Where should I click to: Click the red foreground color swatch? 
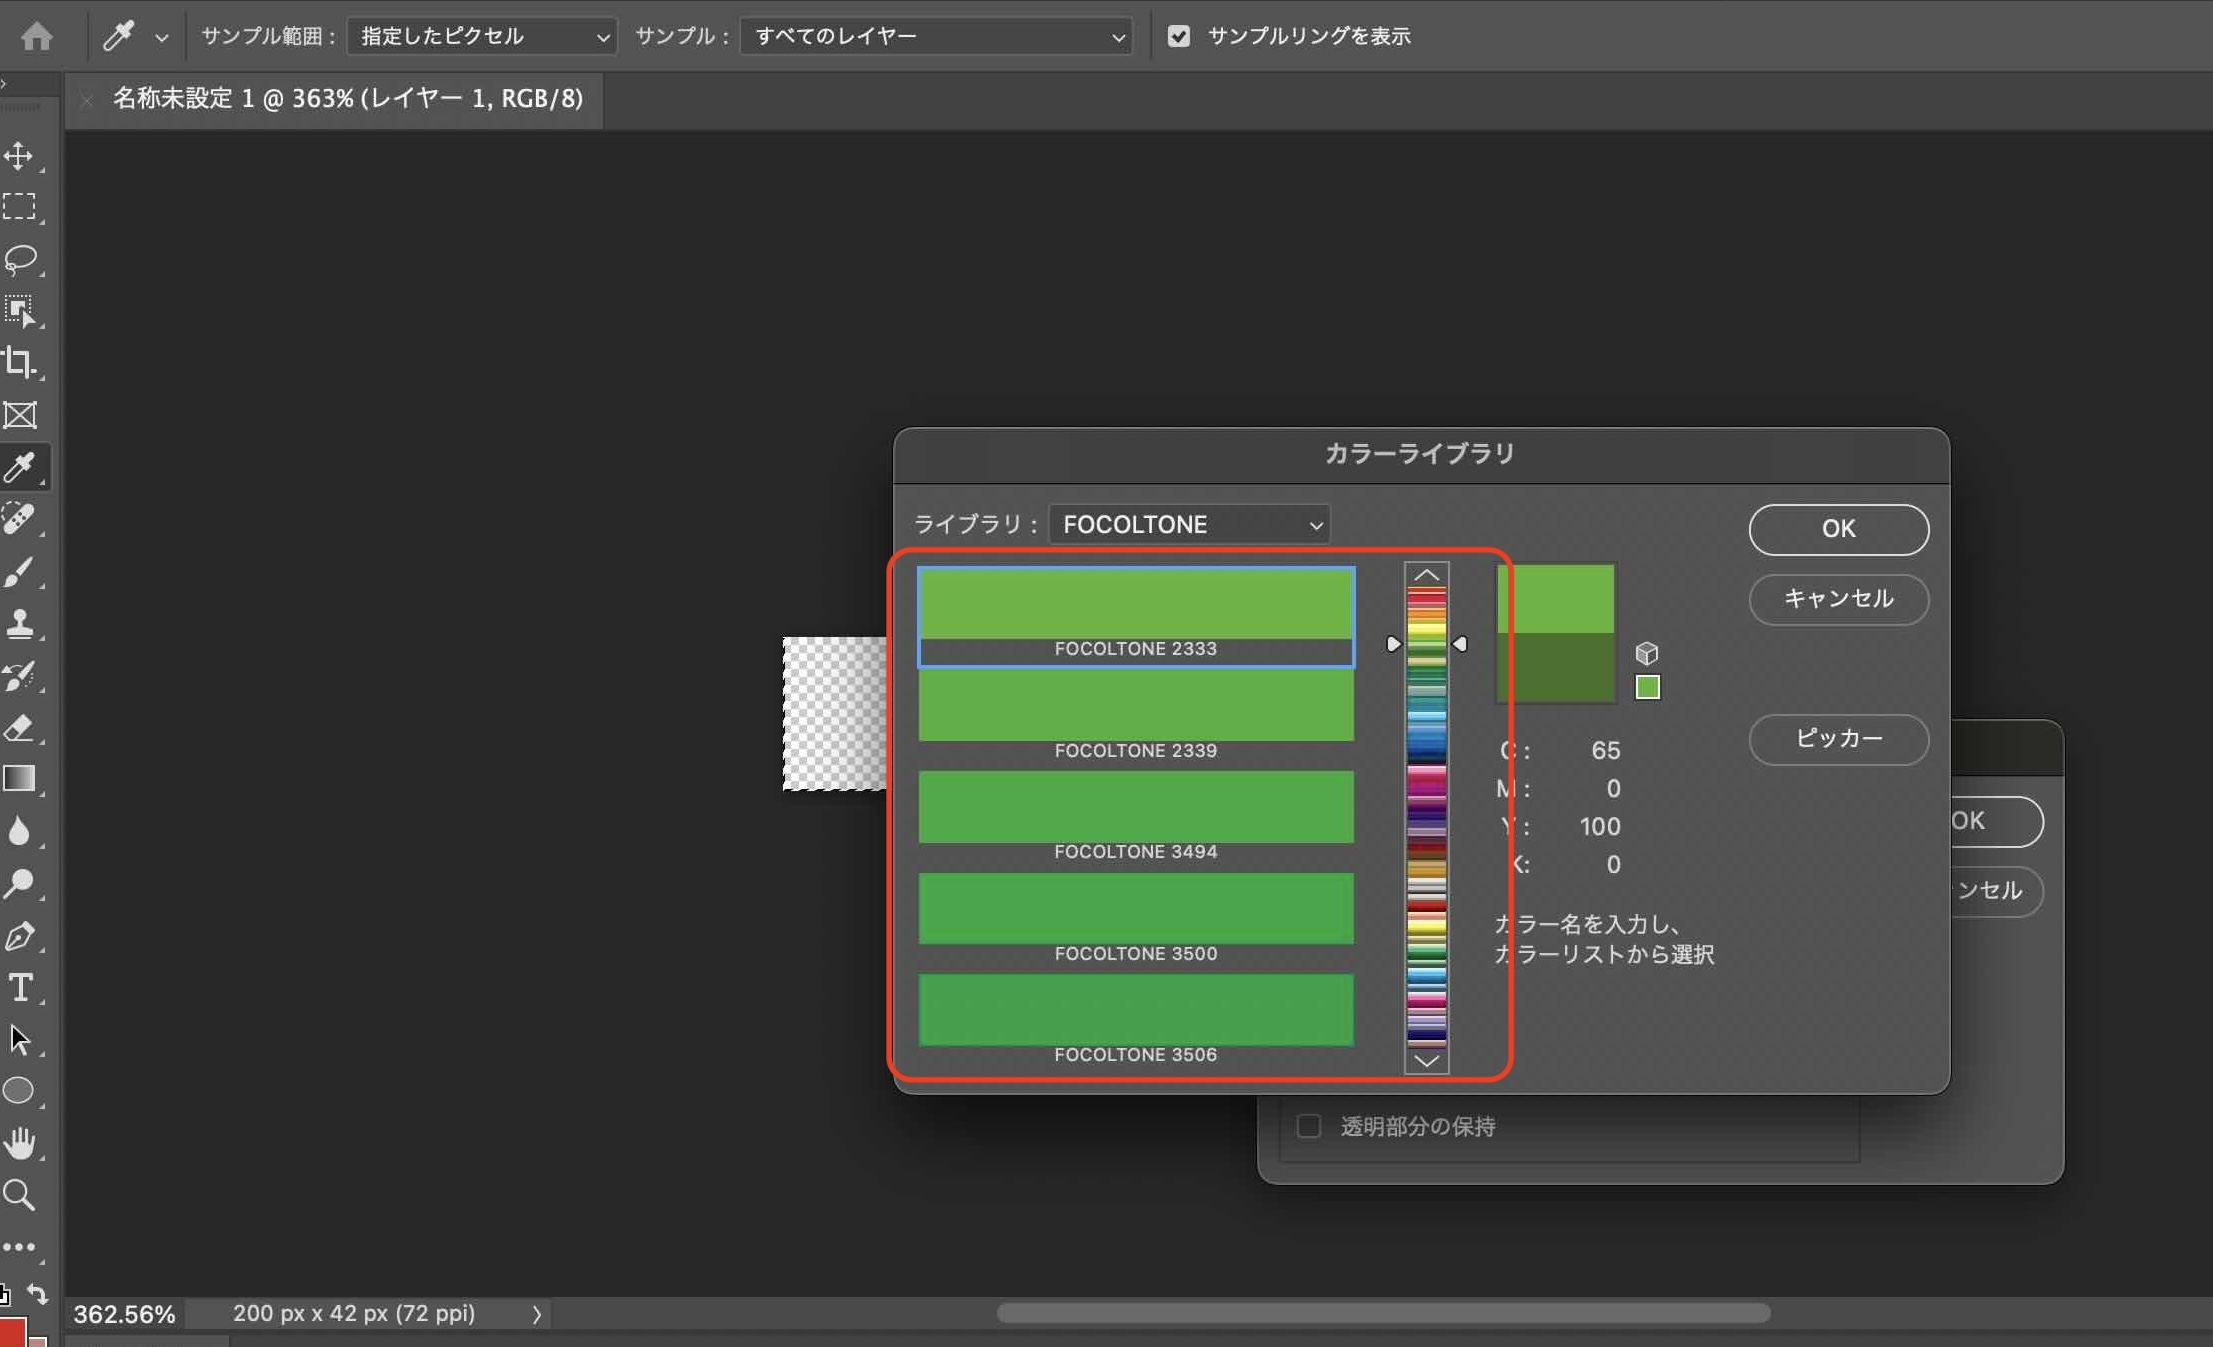point(13,1332)
